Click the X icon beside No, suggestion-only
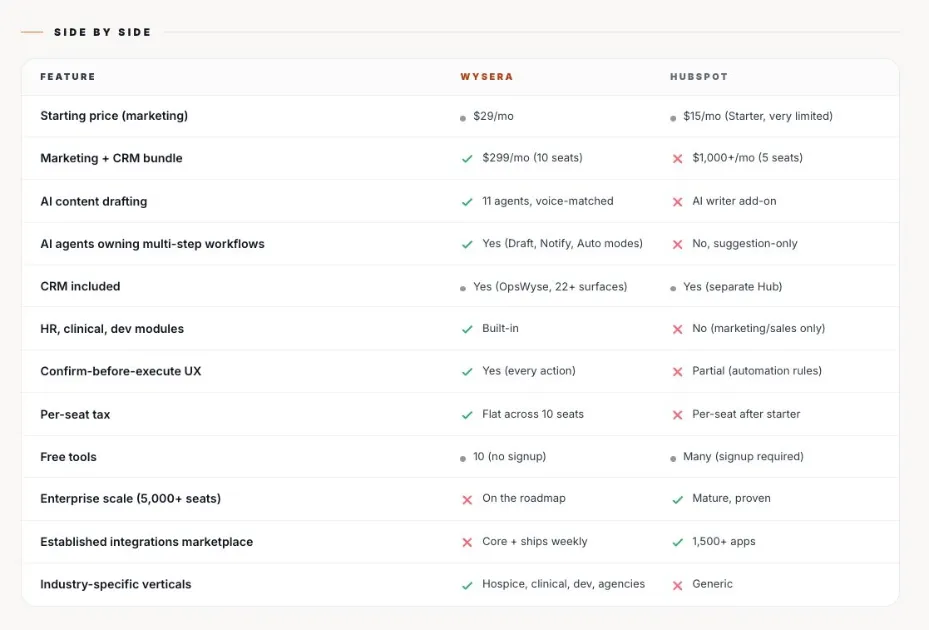Image resolution: width=929 pixels, height=630 pixels. pos(677,244)
